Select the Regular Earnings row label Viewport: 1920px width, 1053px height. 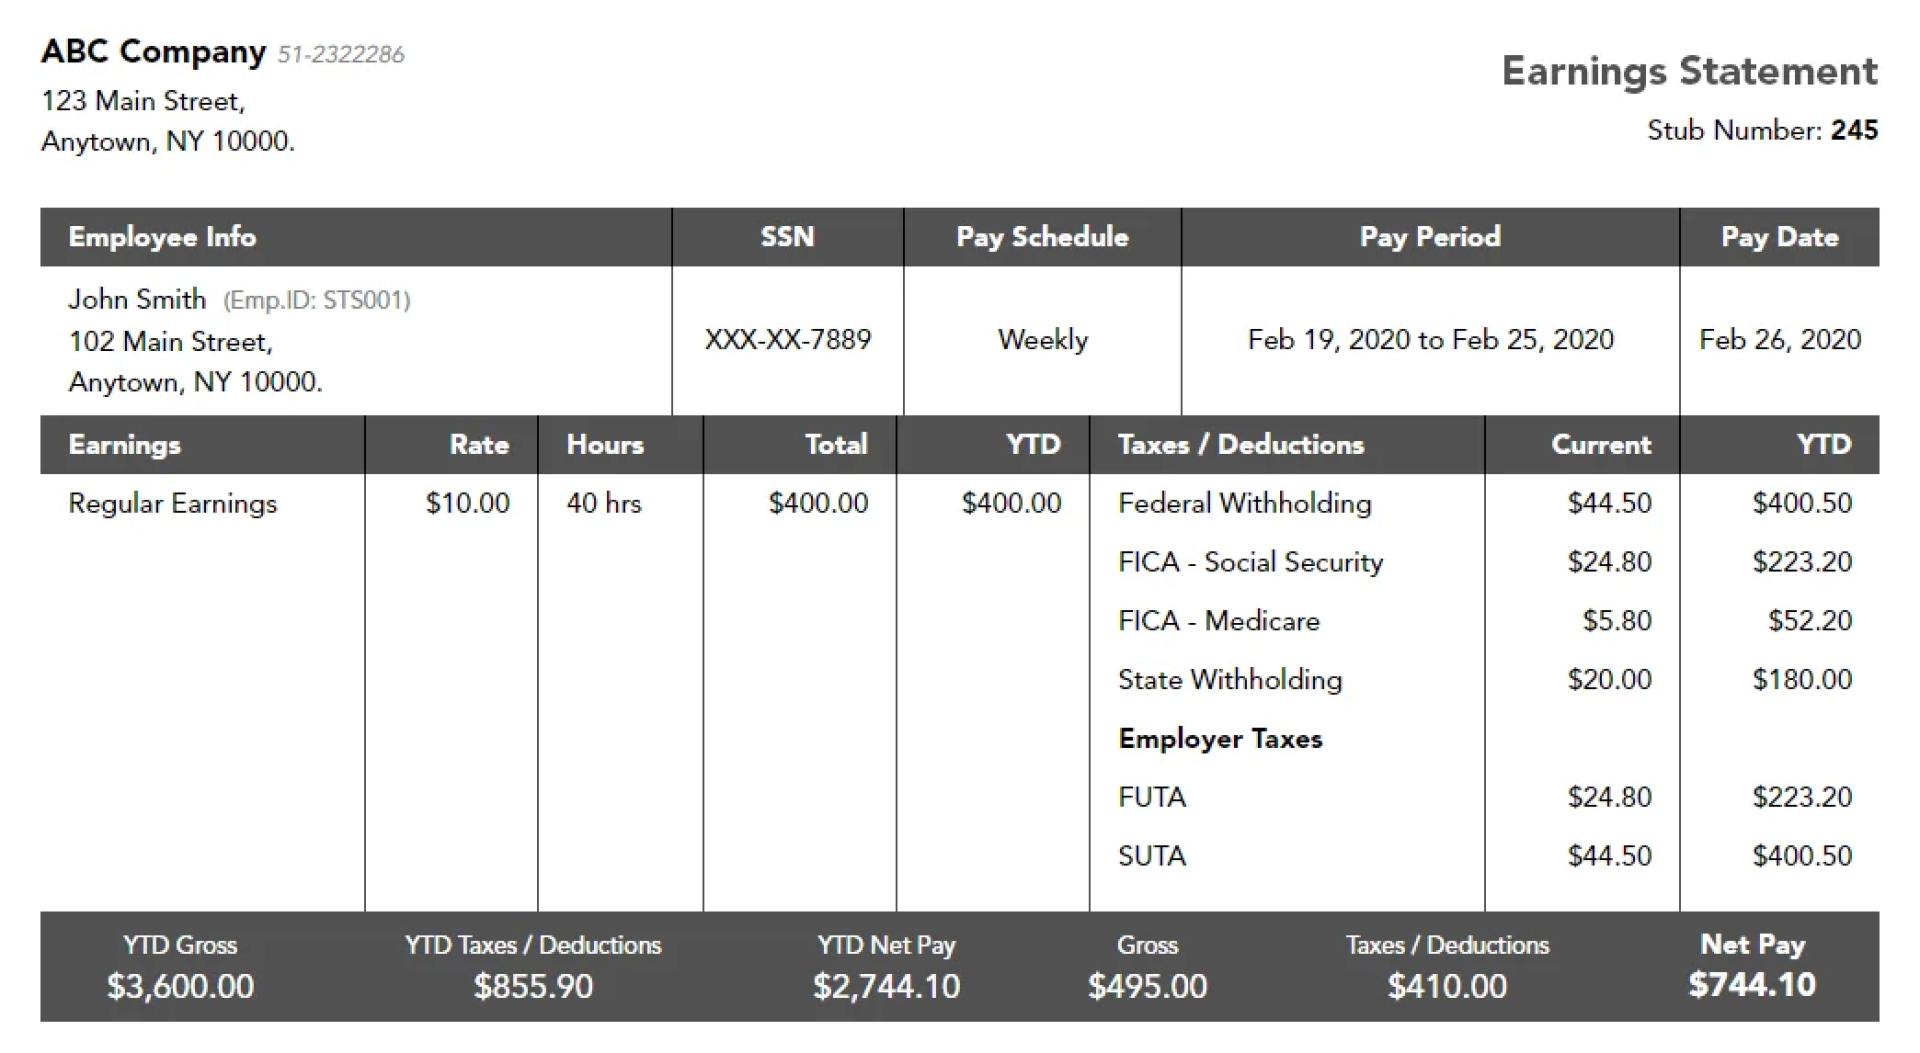[172, 503]
